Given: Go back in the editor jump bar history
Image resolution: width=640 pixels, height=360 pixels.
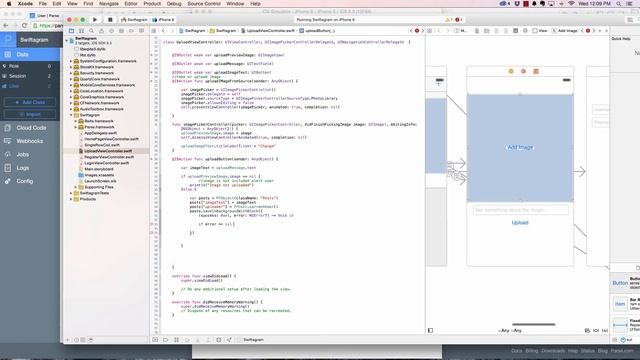Looking at the screenshot, I should pos(163,31).
